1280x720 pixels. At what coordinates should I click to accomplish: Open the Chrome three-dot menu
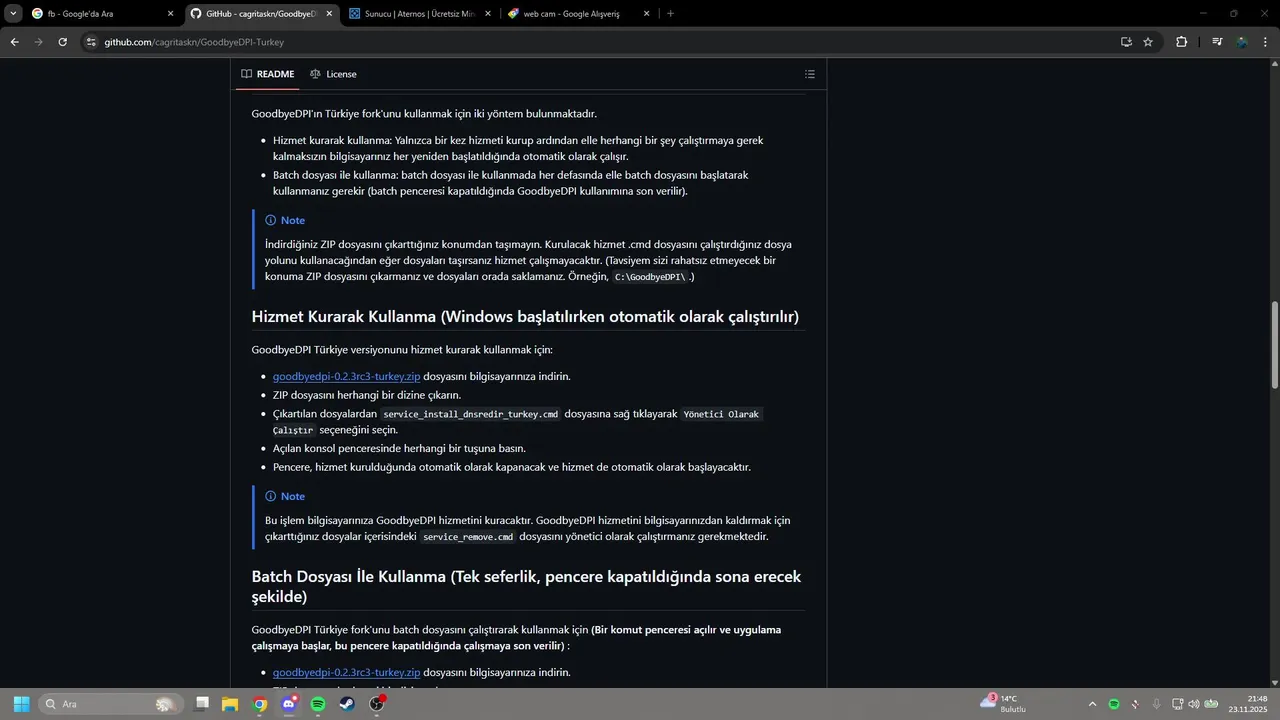click(x=1266, y=42)
